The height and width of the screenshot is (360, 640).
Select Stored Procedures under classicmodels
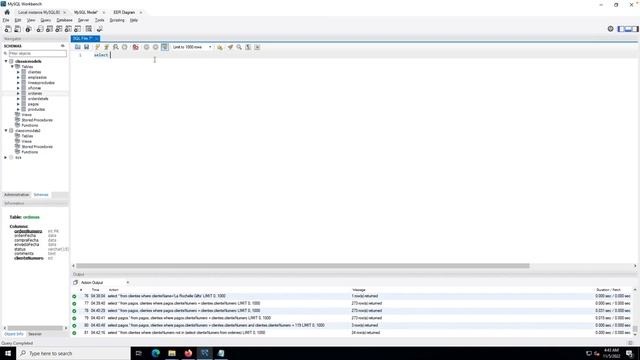(x=37, y=120)
